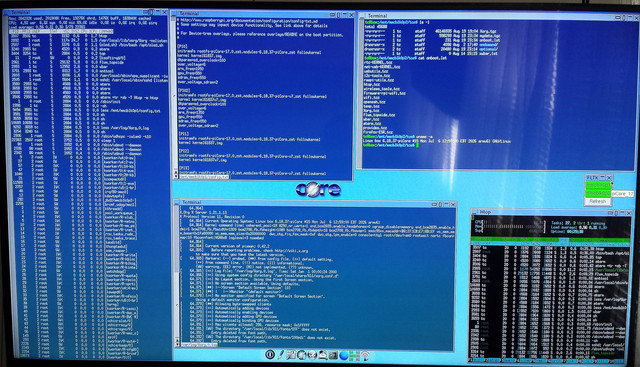Click "over_voltage_sdram=2" under the PI0 section
Image resolution: width=640 pixels, height=367 pixels.
tap(198, 82)
